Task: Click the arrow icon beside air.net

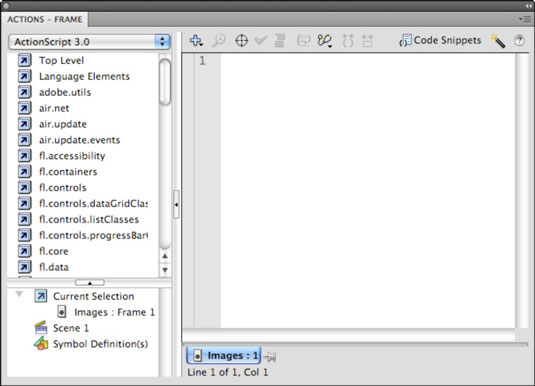Action: (25, 108)
